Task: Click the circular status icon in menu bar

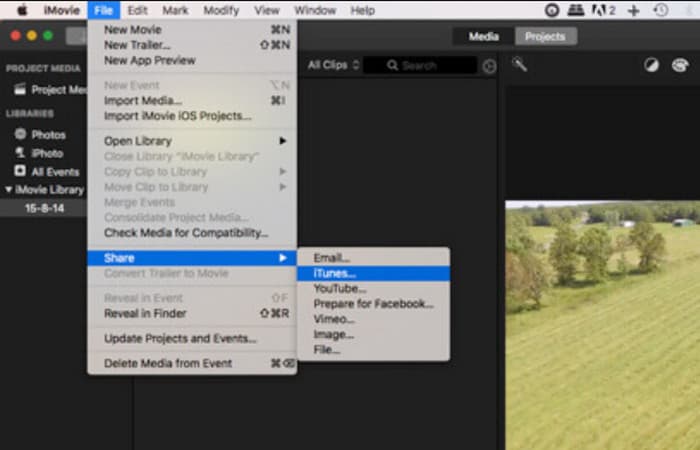Action: click(x=552, y=10)
